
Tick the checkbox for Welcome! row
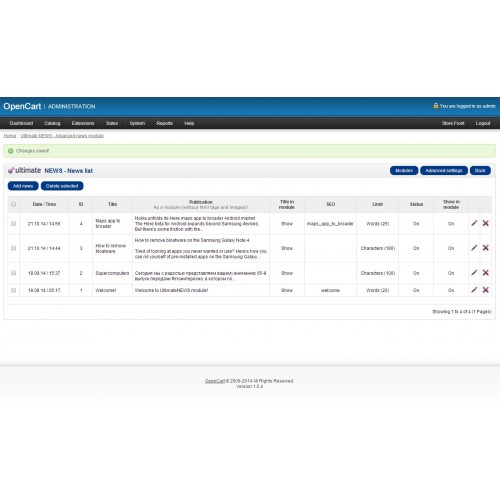pos(14,290)
